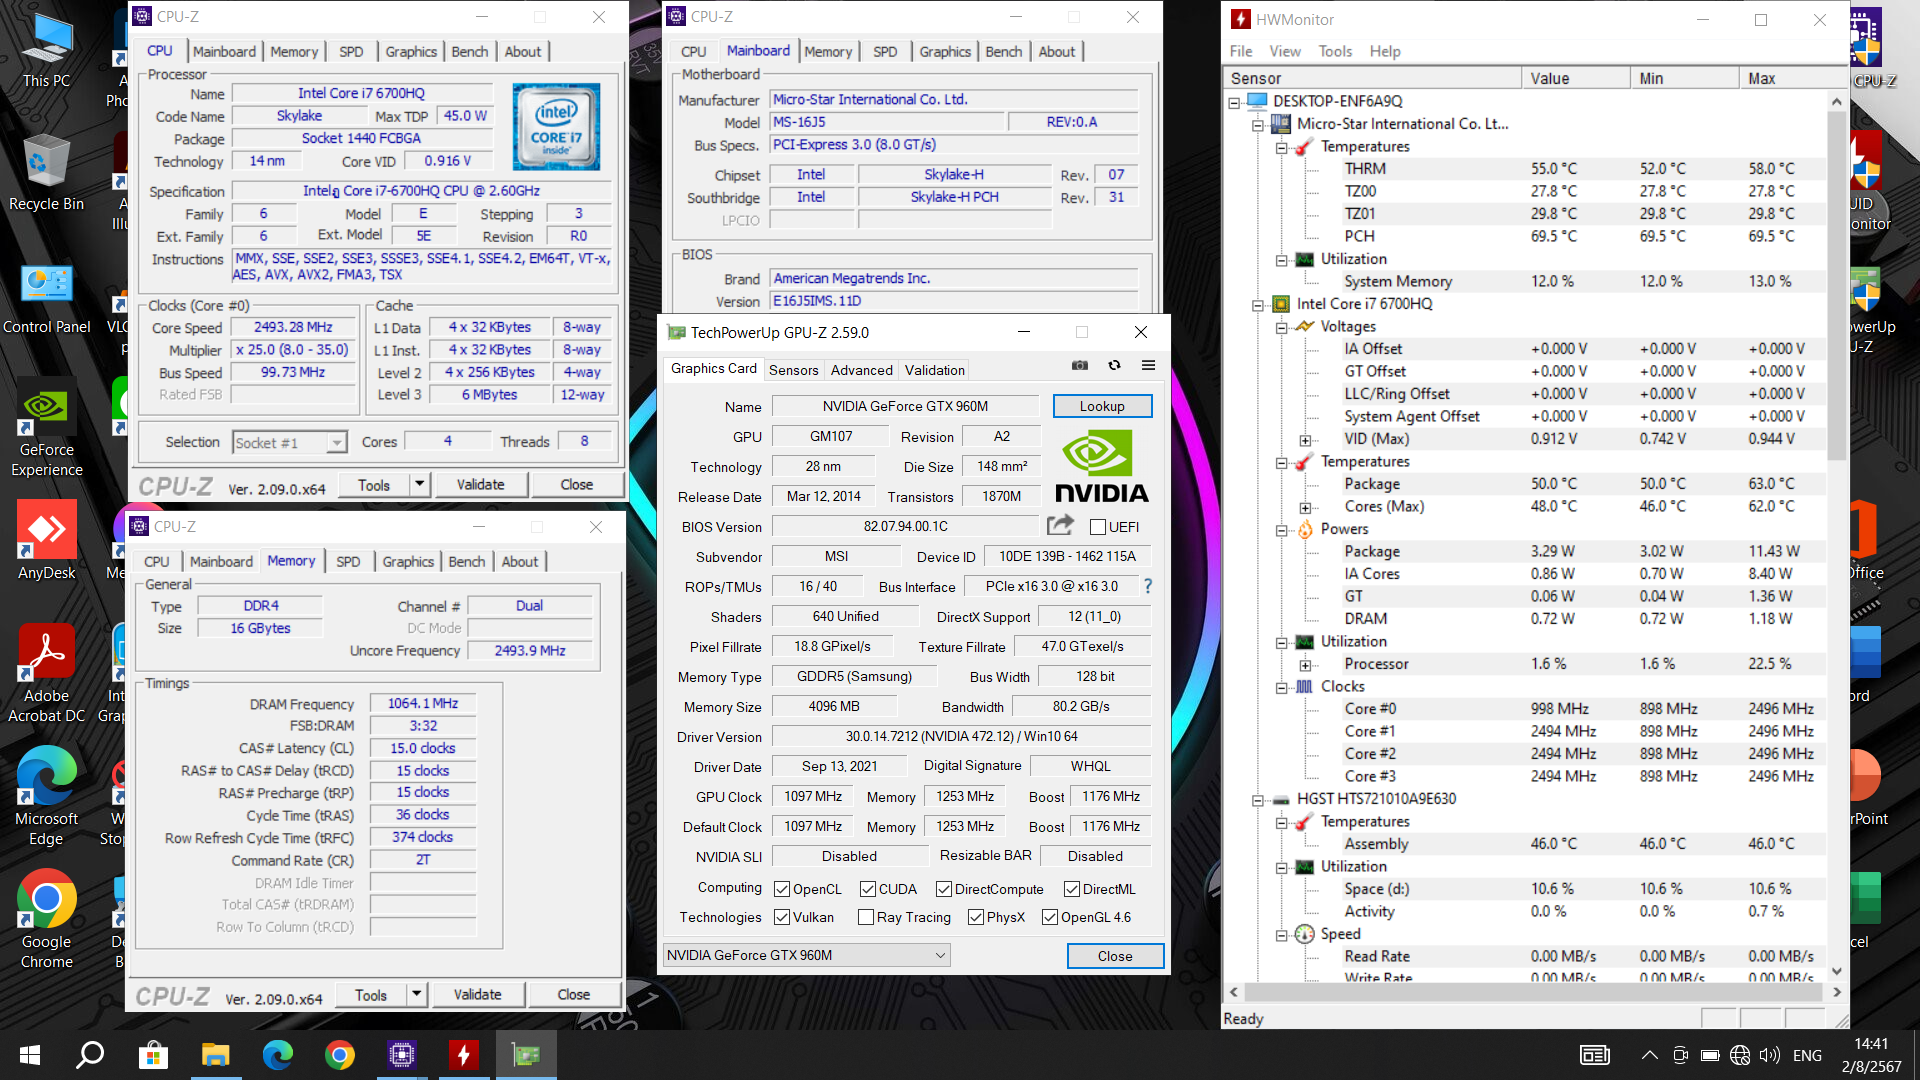Toggle CUDA checkbox
Viewport: 1920px width, 1080px height.
pos(868,889)
